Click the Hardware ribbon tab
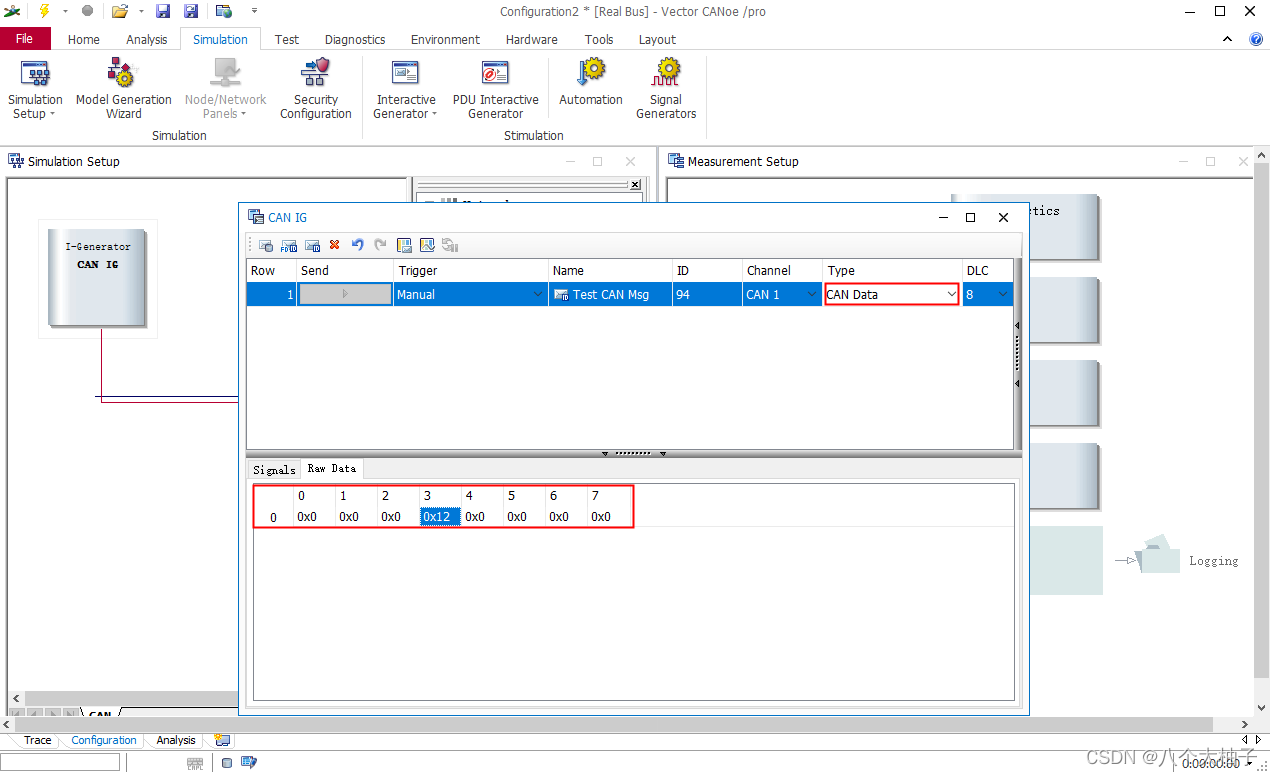The width and height of the screenshot is (1272, 777). [532, 39]
